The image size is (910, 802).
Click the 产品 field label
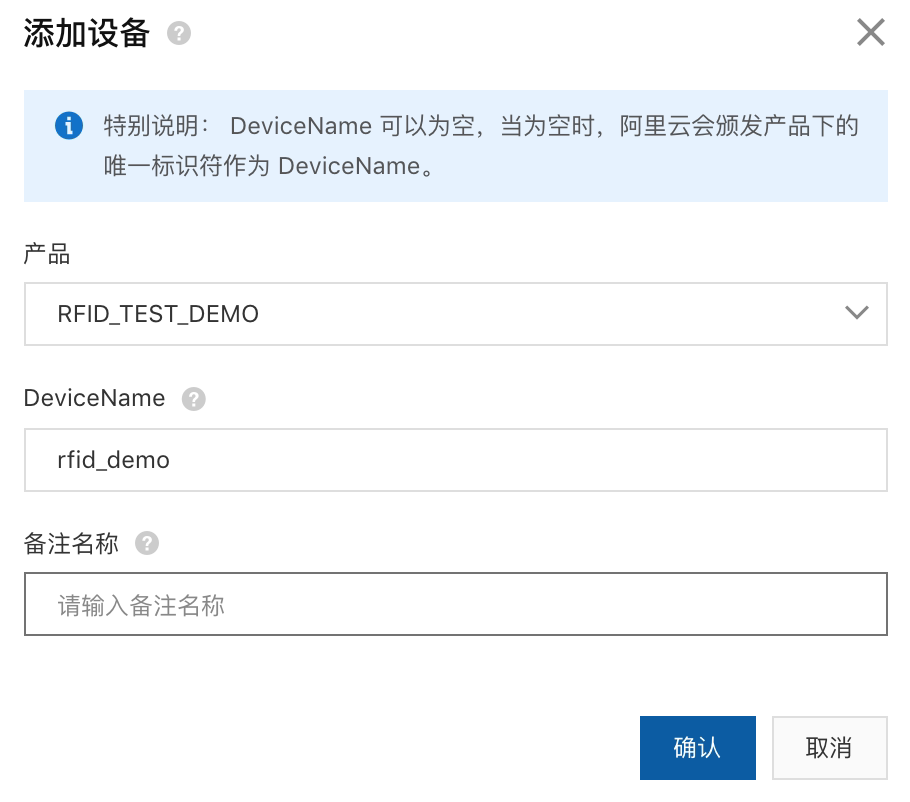(47, 254)
